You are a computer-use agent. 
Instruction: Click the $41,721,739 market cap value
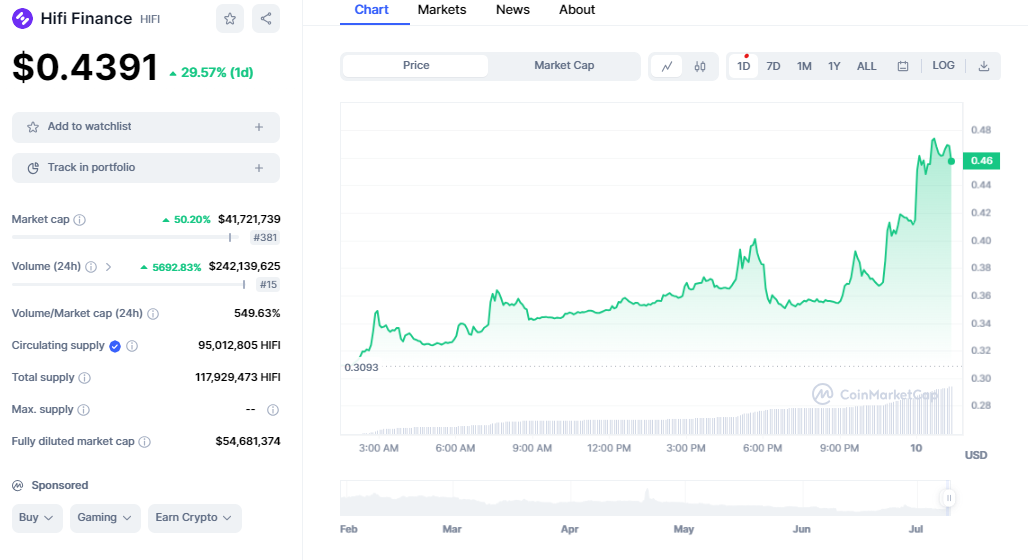[x=249, y=220]
